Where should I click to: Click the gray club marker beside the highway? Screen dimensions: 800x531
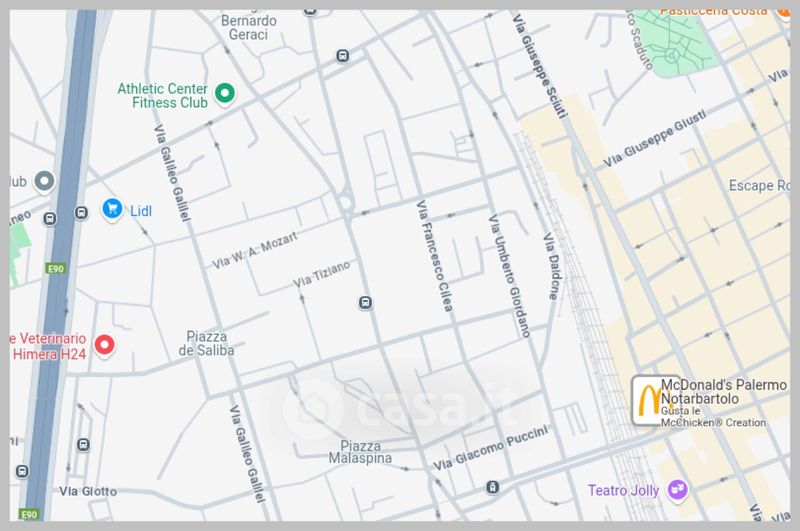[44, 181]
